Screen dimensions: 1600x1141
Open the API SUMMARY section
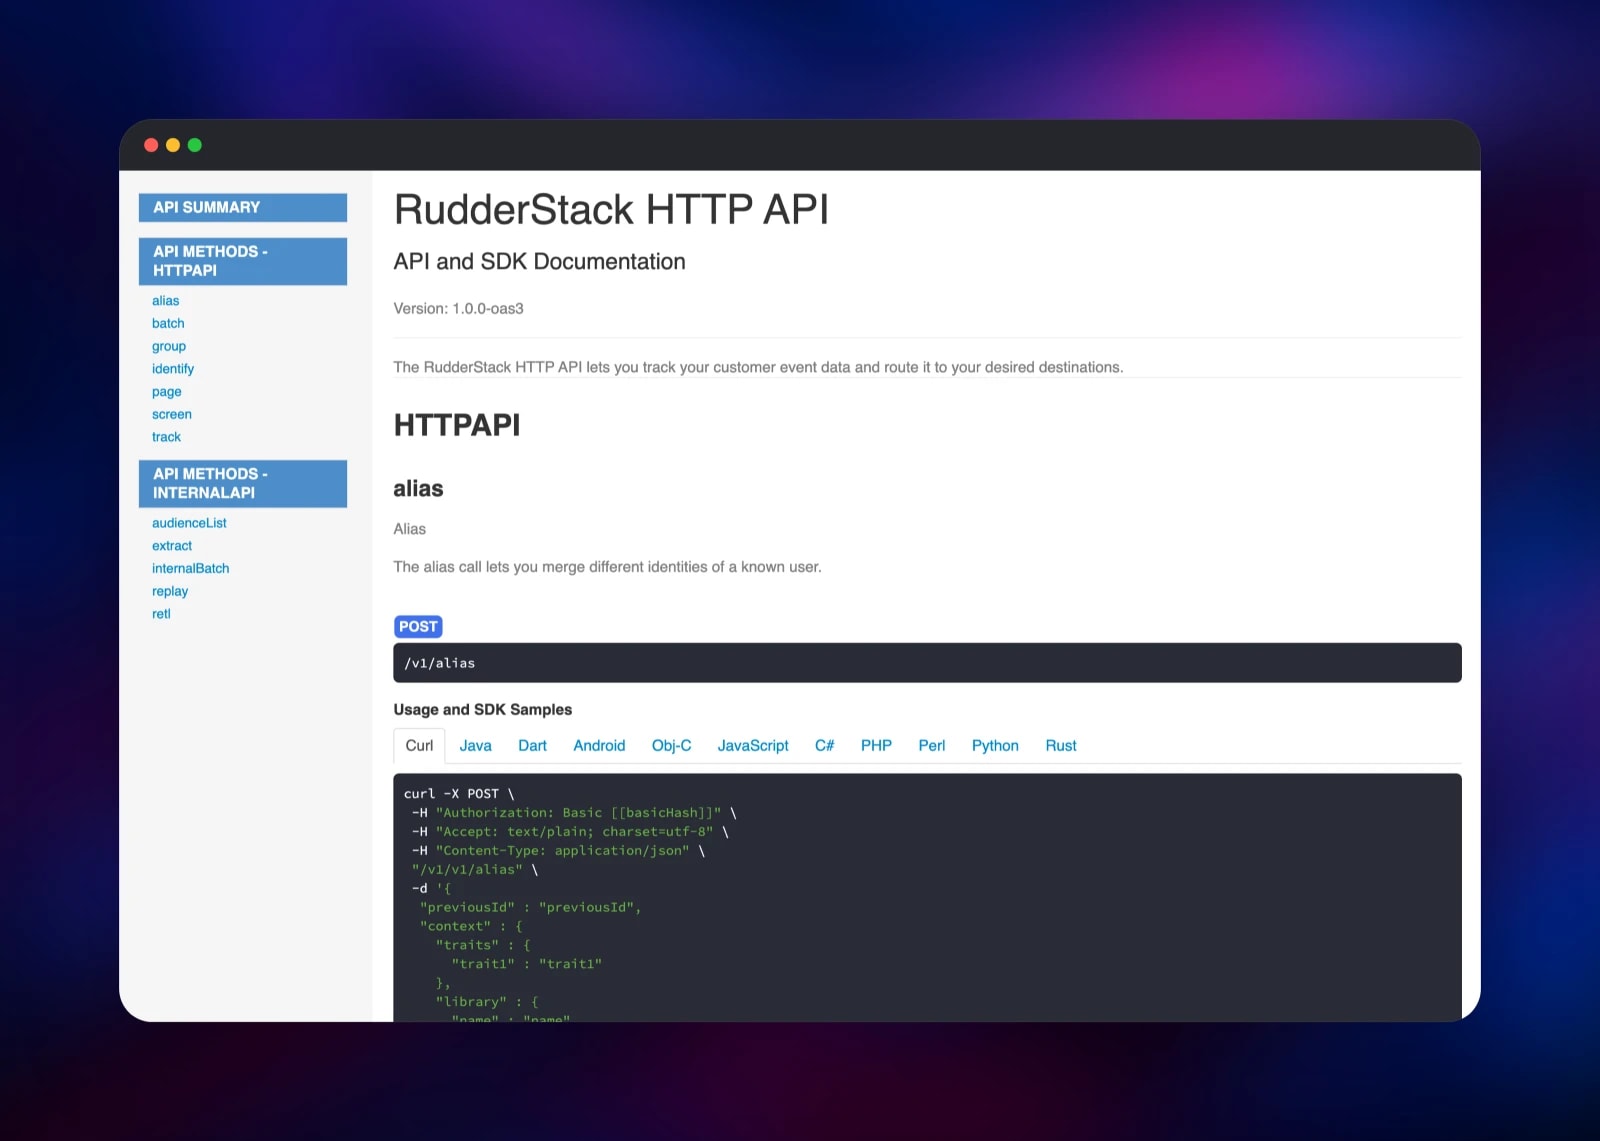tap(243, 207)
